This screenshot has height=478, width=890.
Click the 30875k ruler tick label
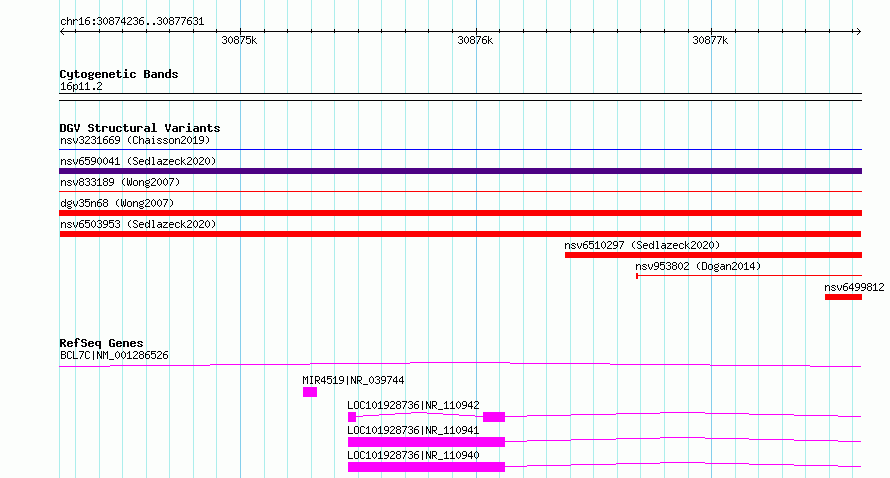[239, 40]
